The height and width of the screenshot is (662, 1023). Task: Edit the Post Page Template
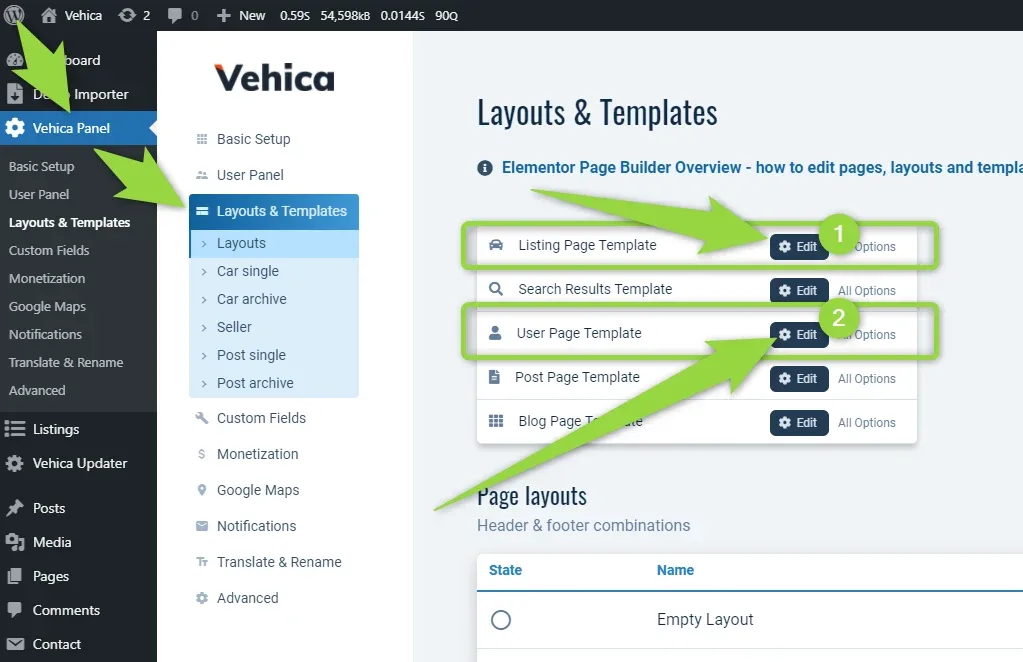coord(799,378)
